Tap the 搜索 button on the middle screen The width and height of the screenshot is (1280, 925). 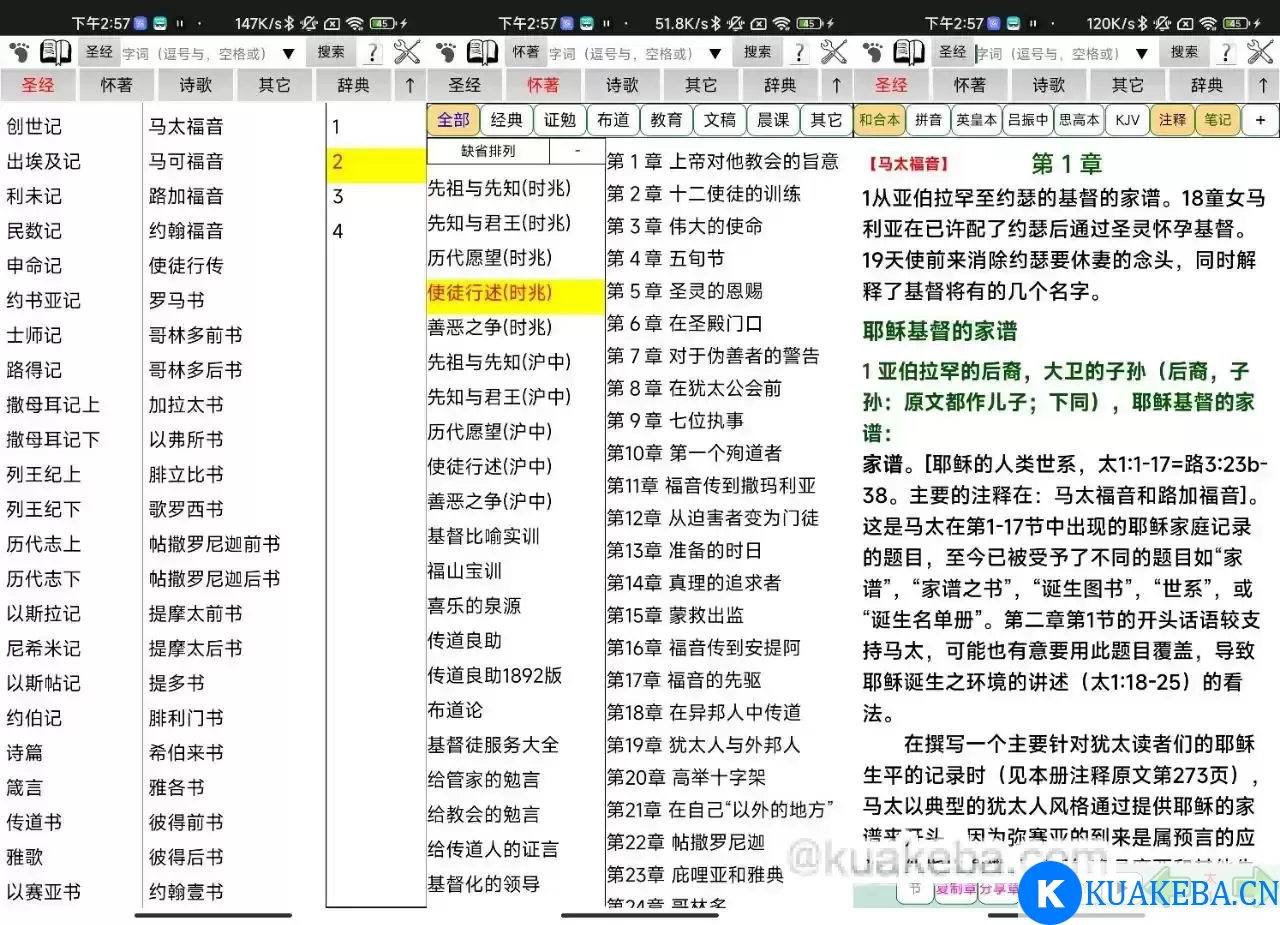tap(758, 52)
